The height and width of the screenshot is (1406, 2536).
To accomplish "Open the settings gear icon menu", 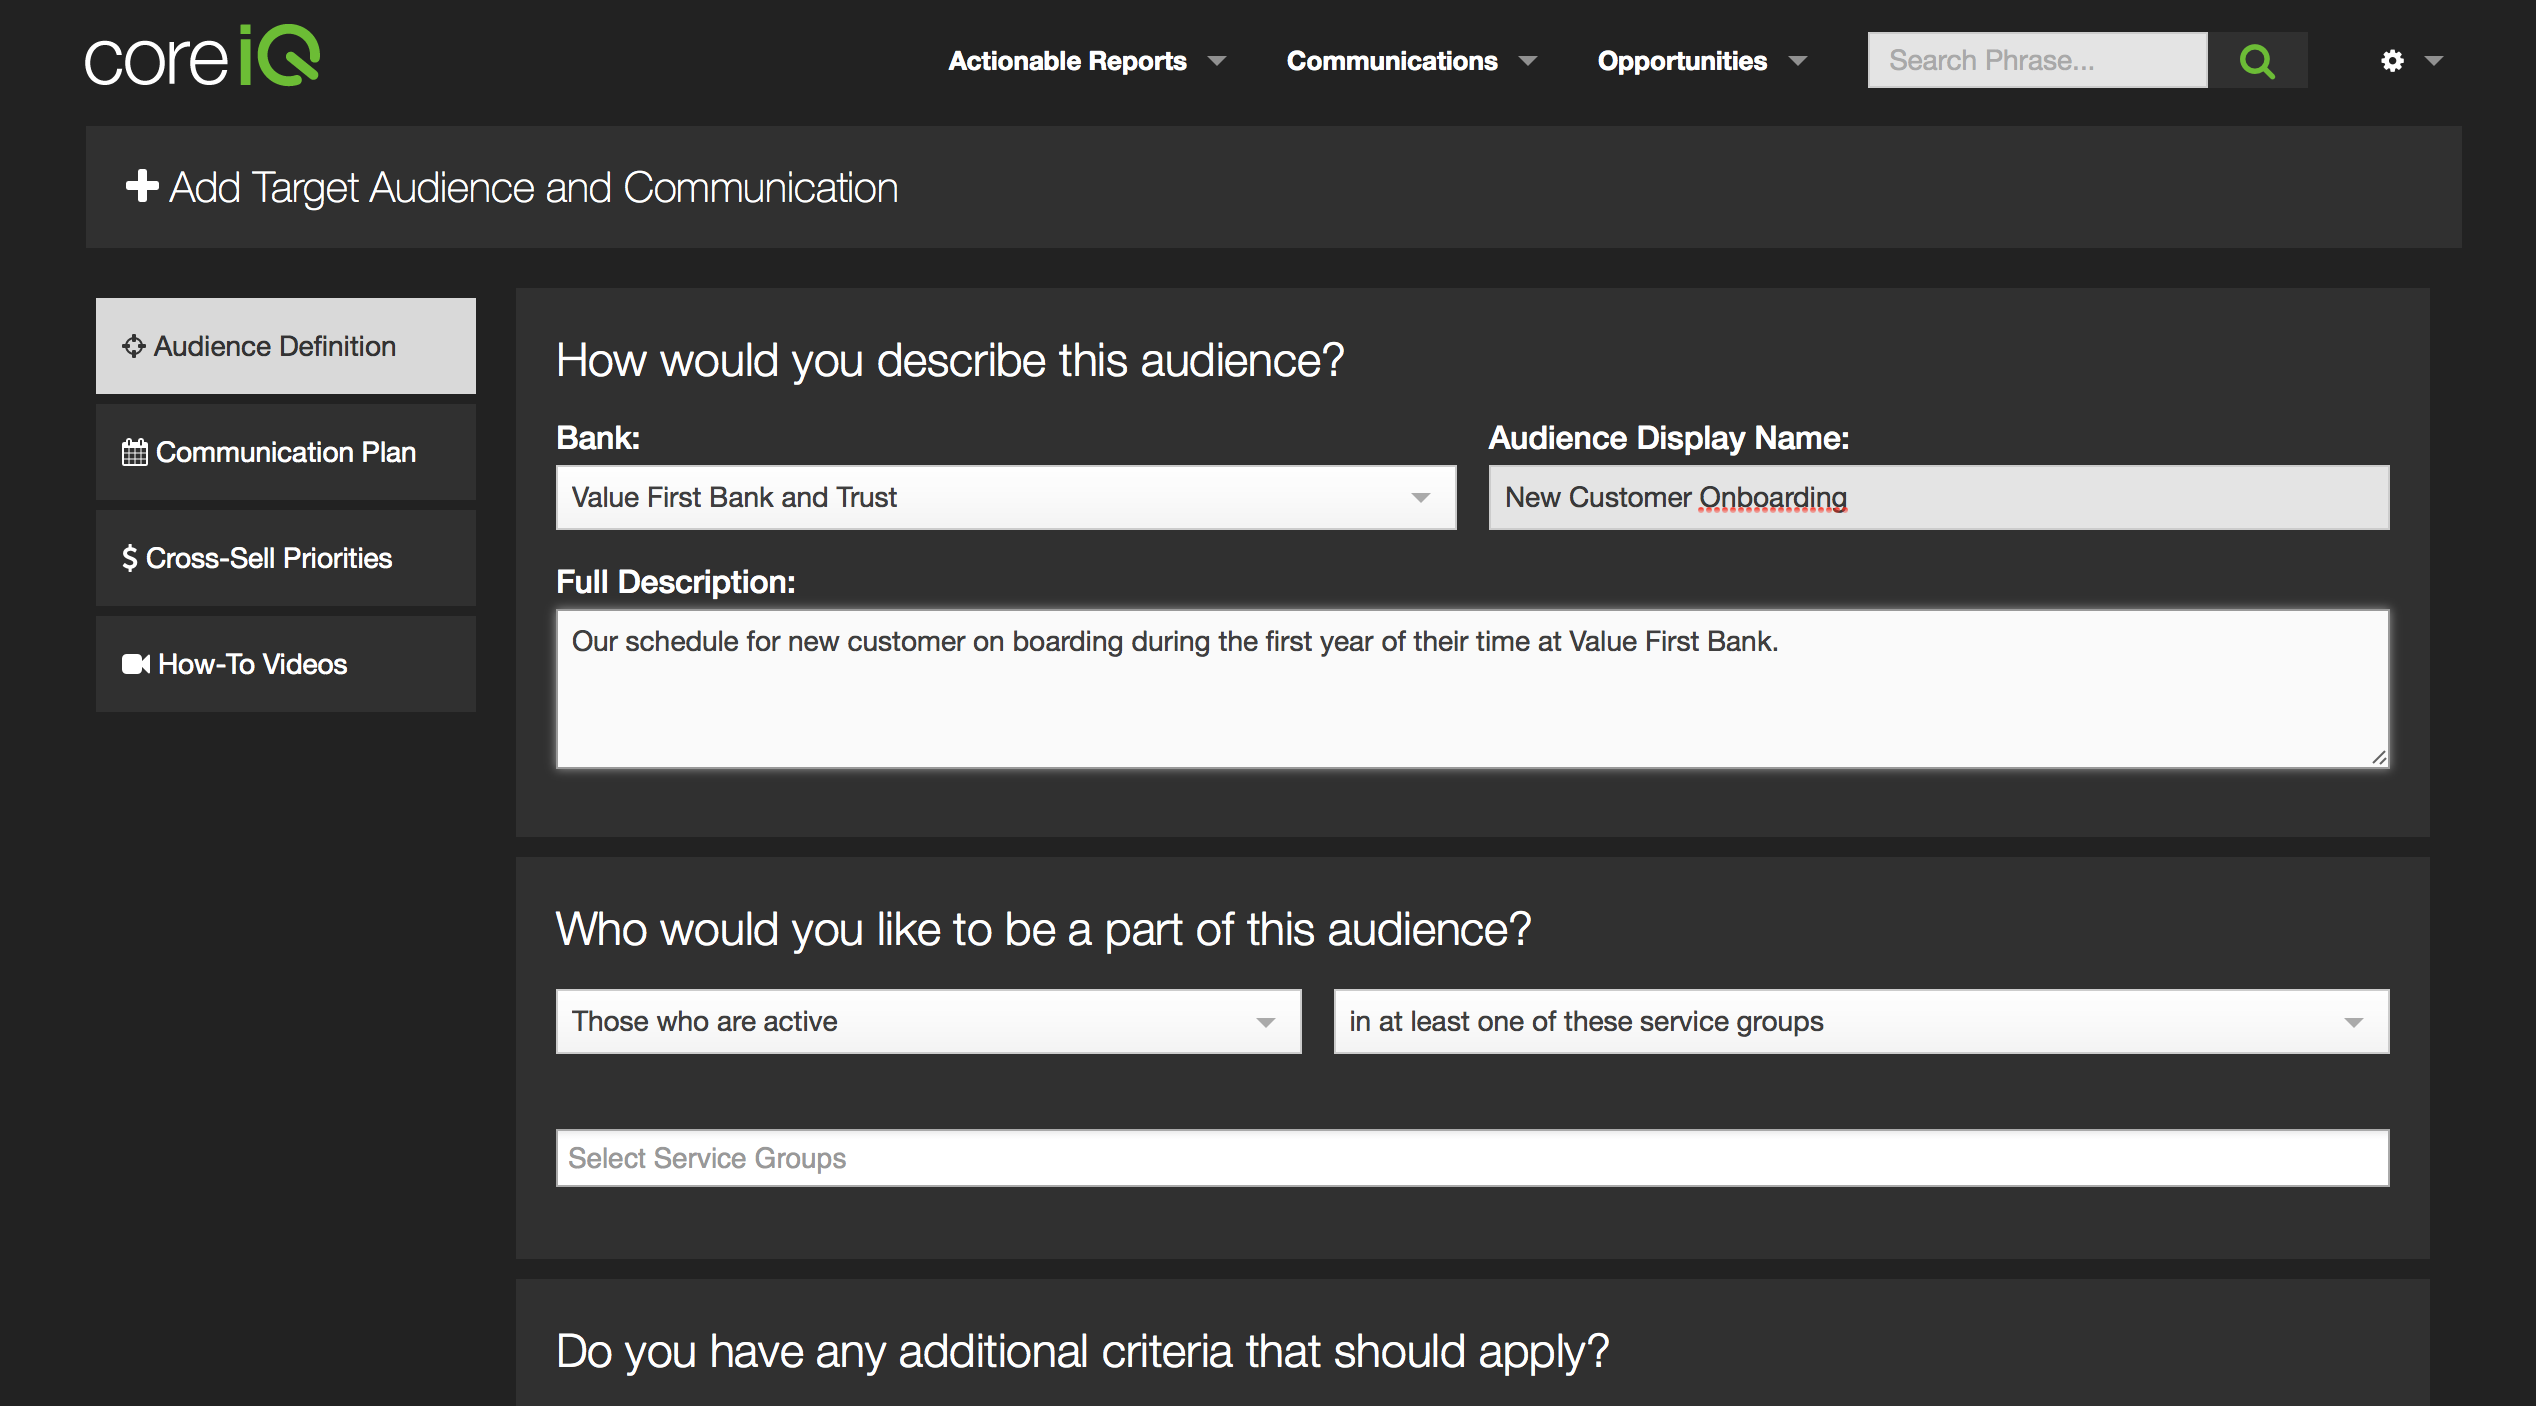I will click(x=2392, y=61).
